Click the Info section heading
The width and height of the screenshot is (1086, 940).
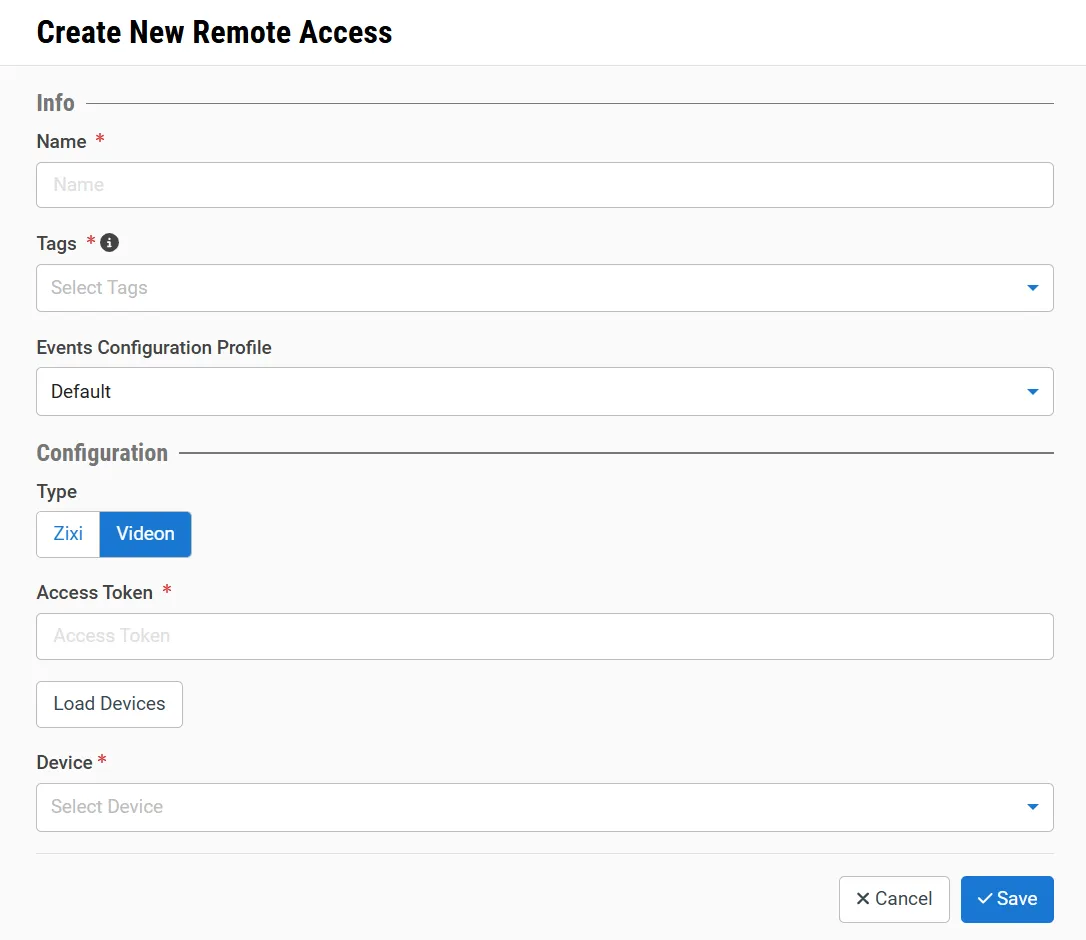55,103
